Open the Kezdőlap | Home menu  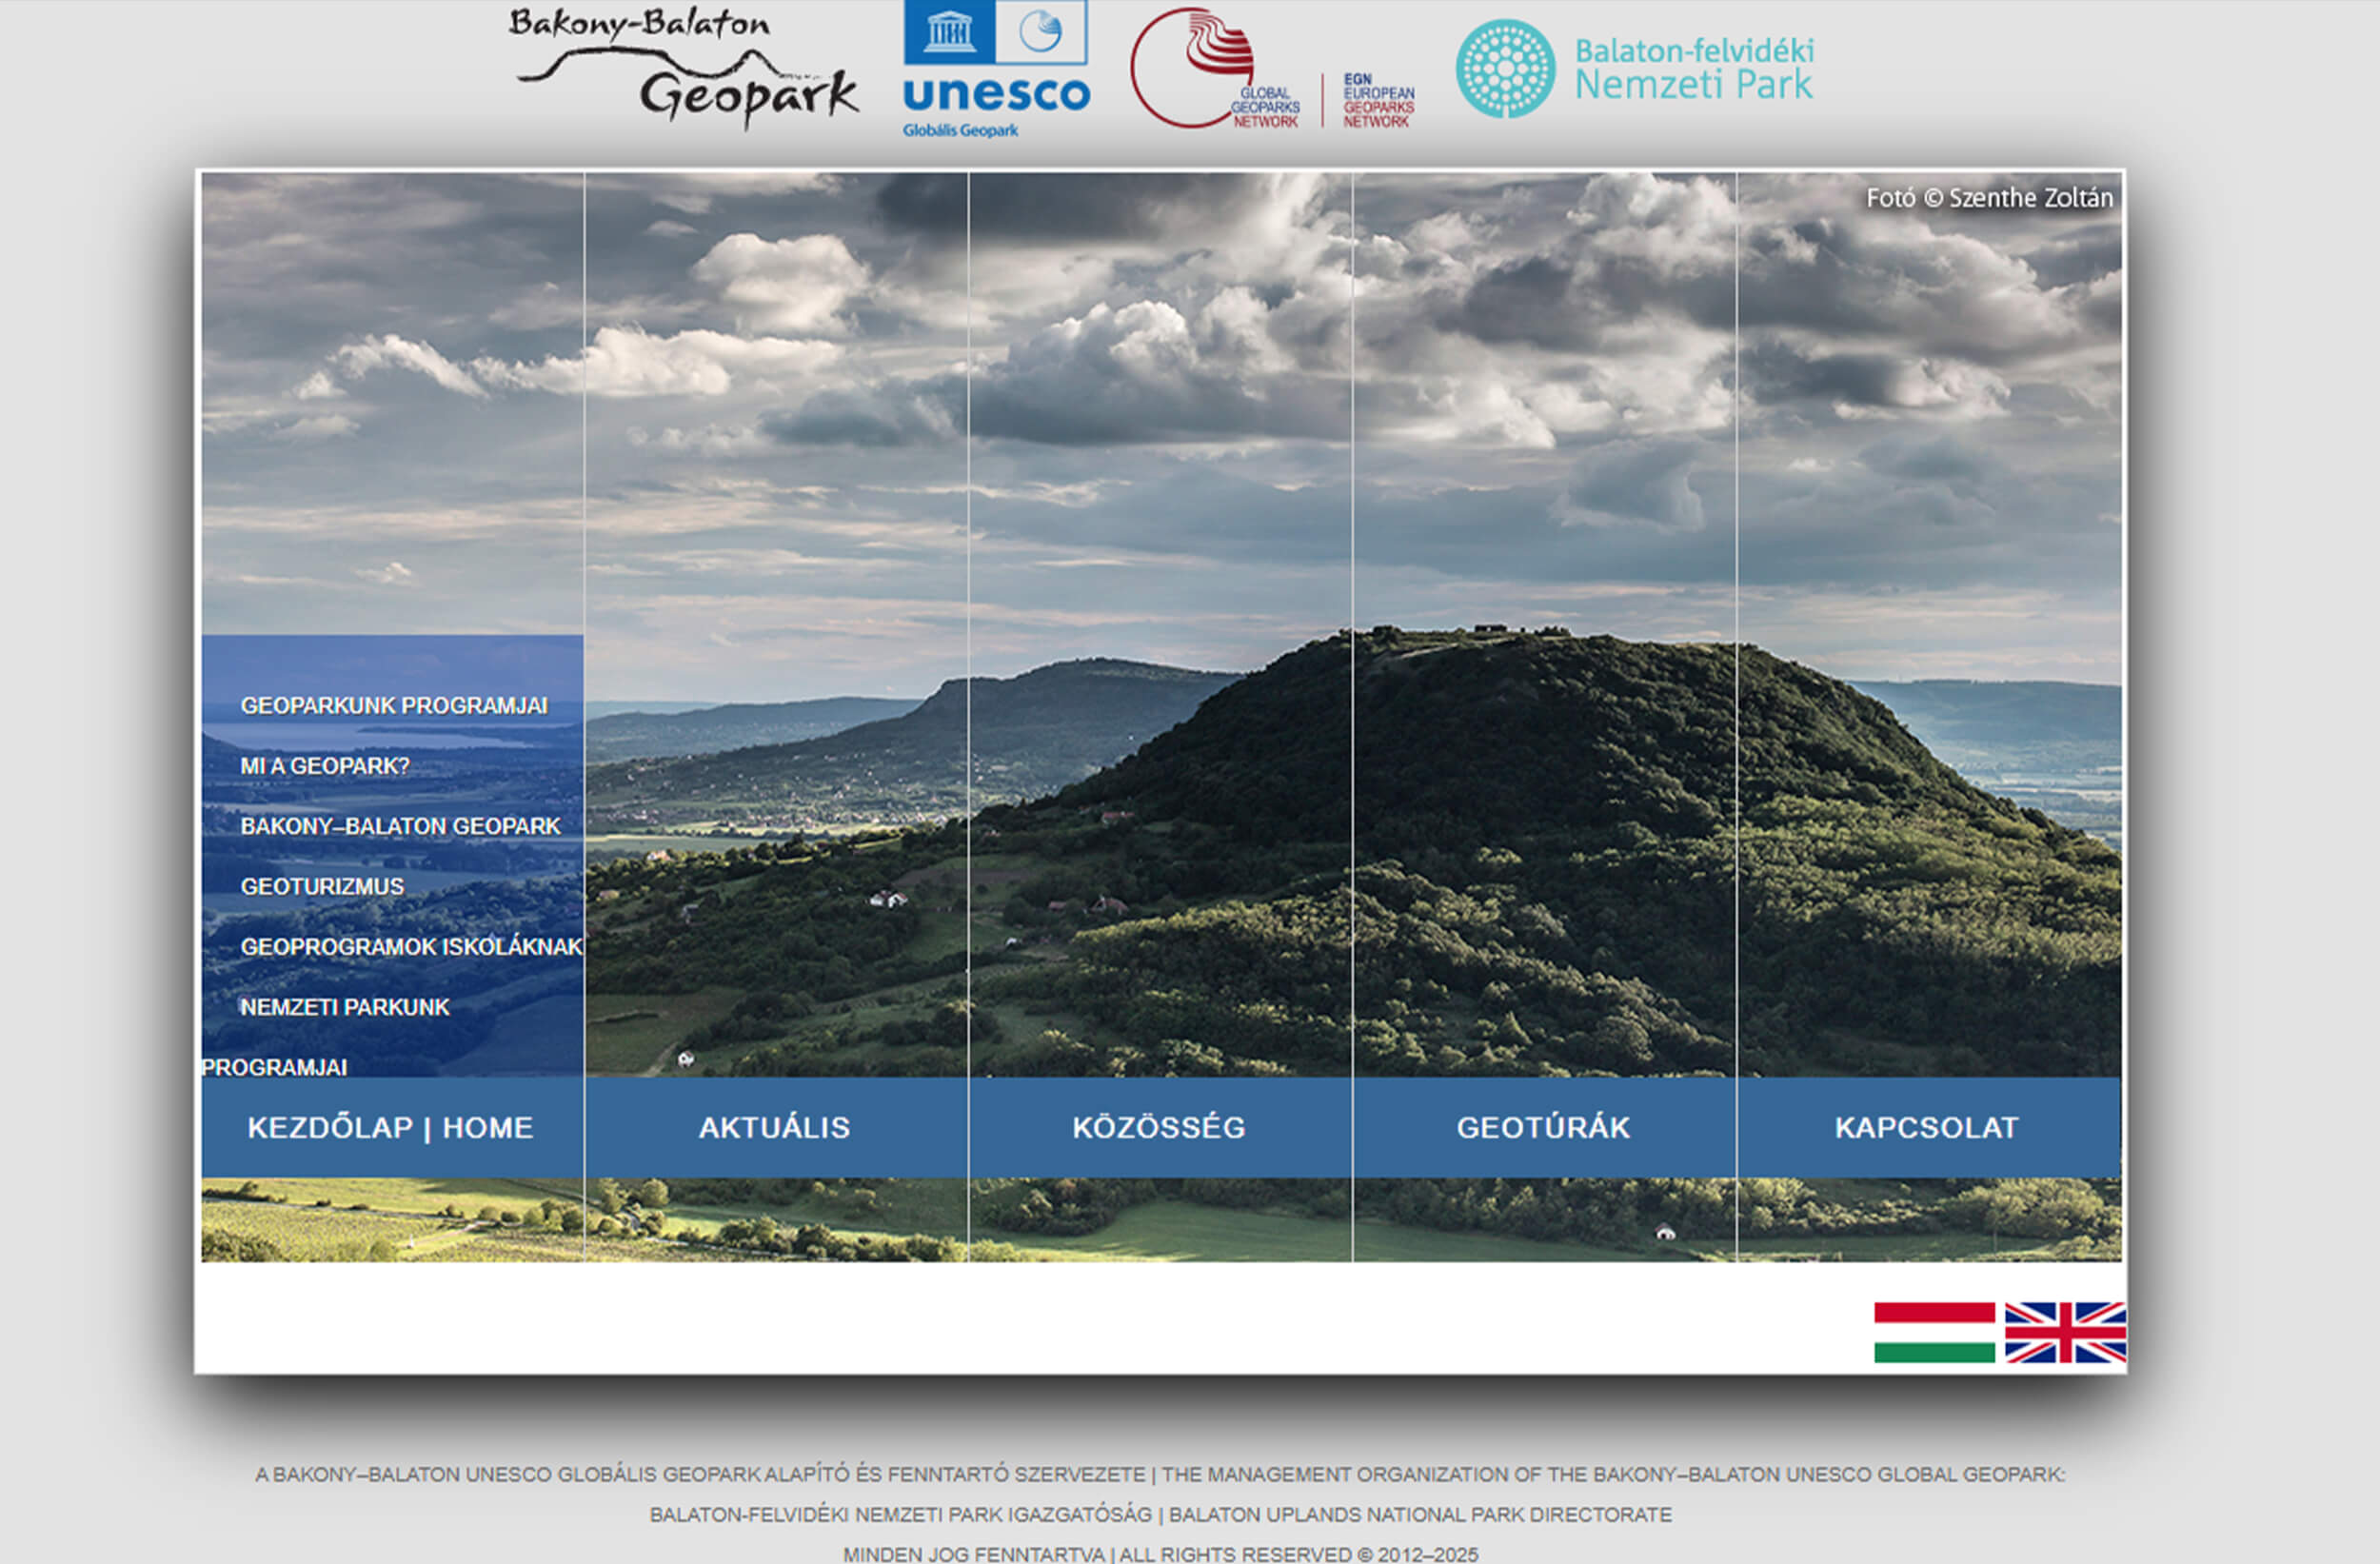[x=391, y=1127]
